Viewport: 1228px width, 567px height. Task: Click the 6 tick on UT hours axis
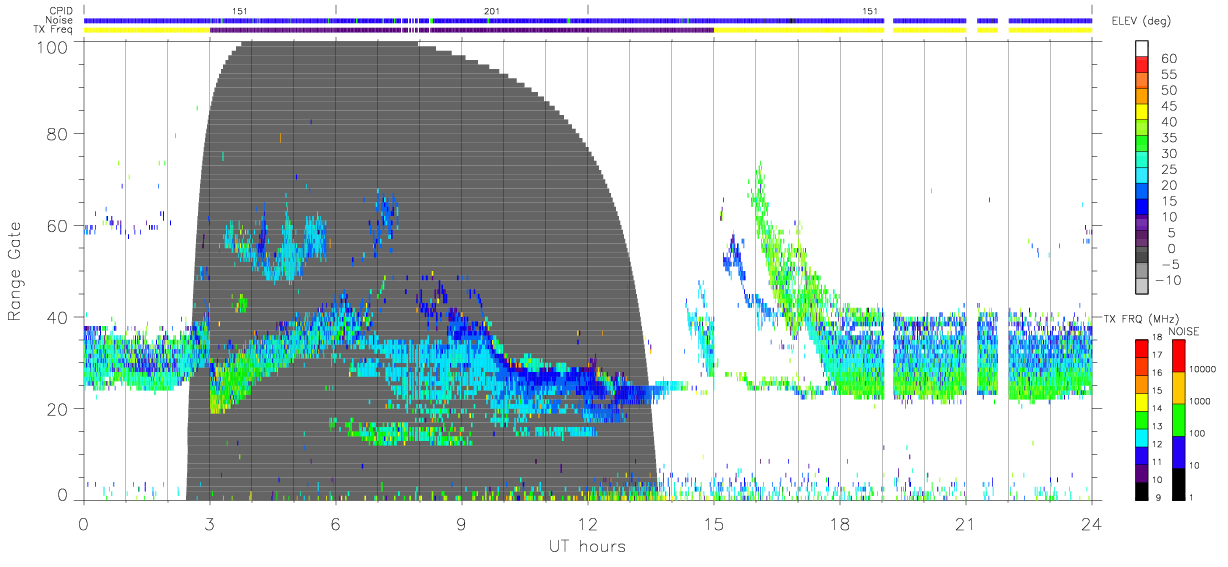(x=335, y=523)
